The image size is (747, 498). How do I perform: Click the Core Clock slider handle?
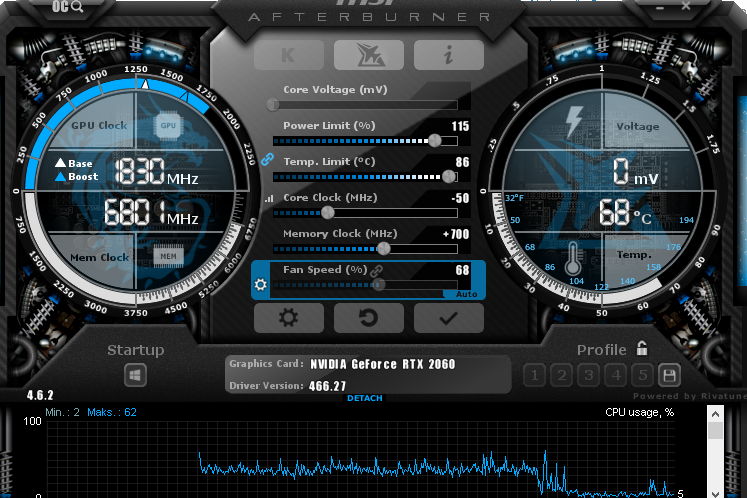click(328, 213)
